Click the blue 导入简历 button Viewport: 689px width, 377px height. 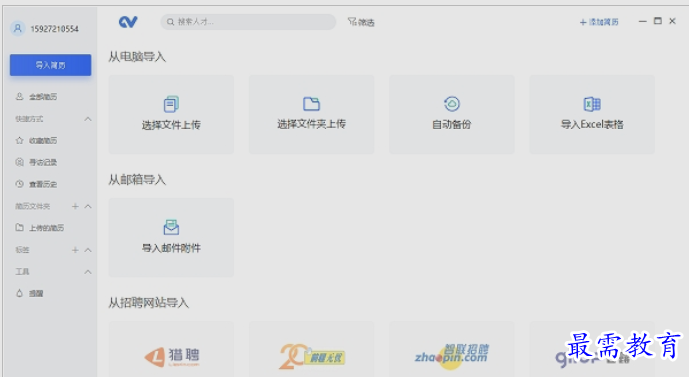(51, 65)
